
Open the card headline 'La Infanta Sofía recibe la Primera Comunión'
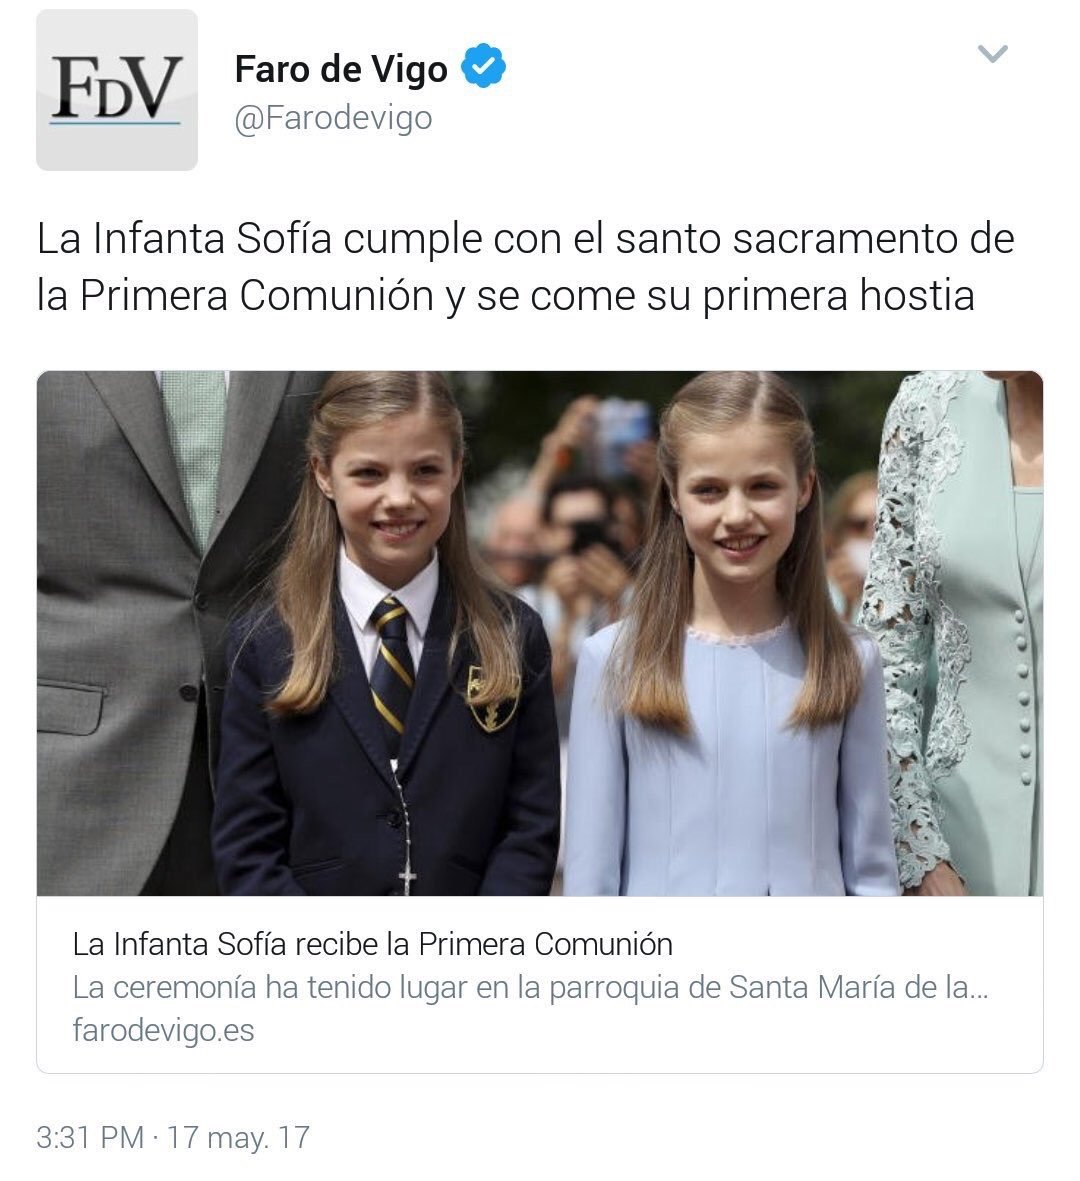click(x=373, y=944)
